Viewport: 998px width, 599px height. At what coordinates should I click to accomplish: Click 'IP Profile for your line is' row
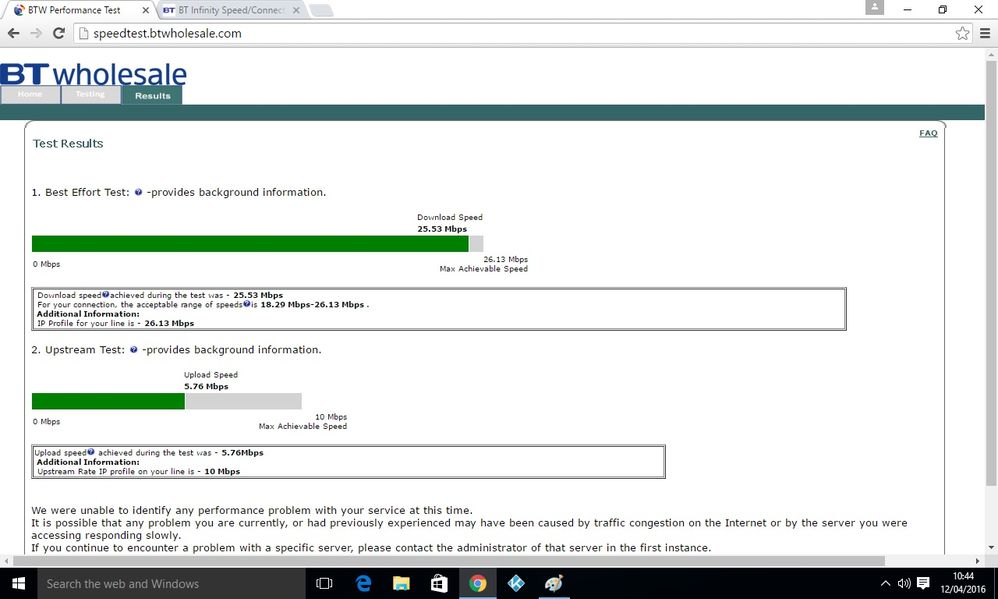coord(115,323)
